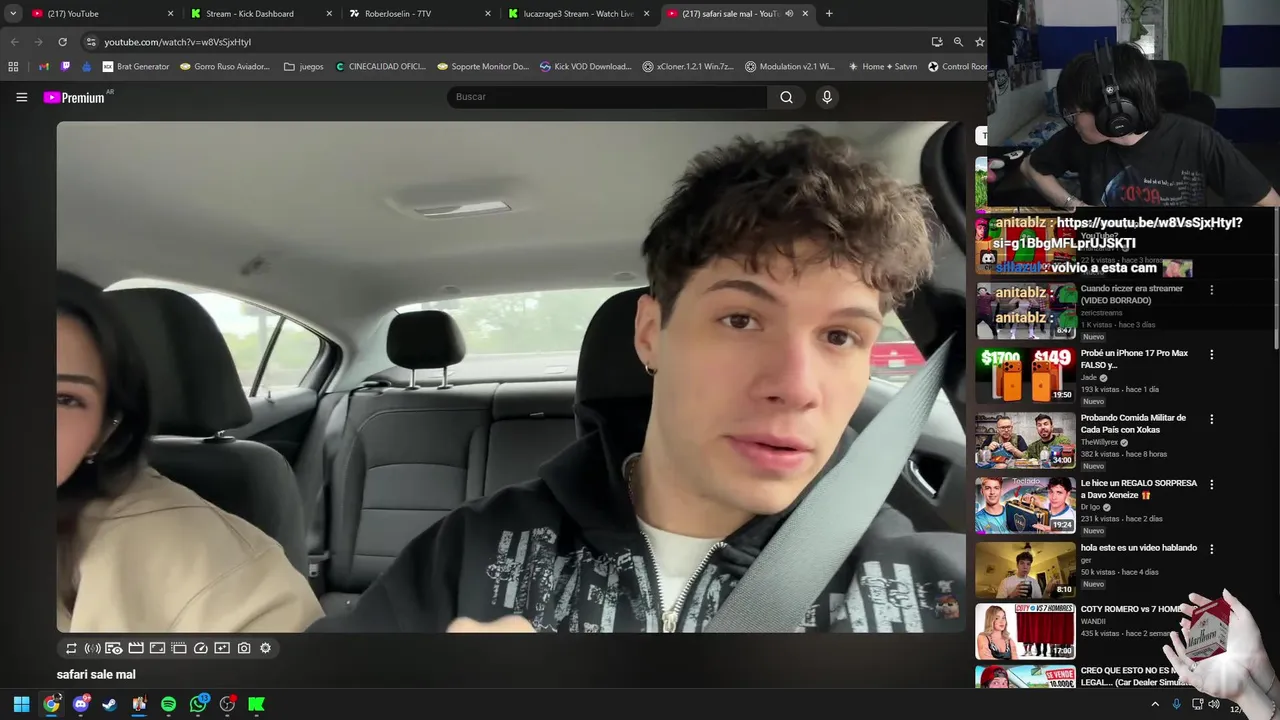Click the video filters sparkle icon
The image size is (1280, 720).
coord(222,648)
